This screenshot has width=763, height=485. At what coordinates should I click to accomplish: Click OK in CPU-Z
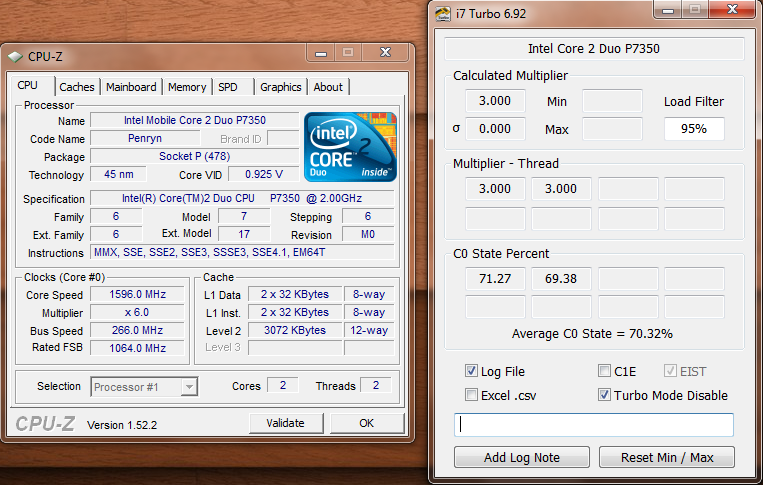(367, 423)
